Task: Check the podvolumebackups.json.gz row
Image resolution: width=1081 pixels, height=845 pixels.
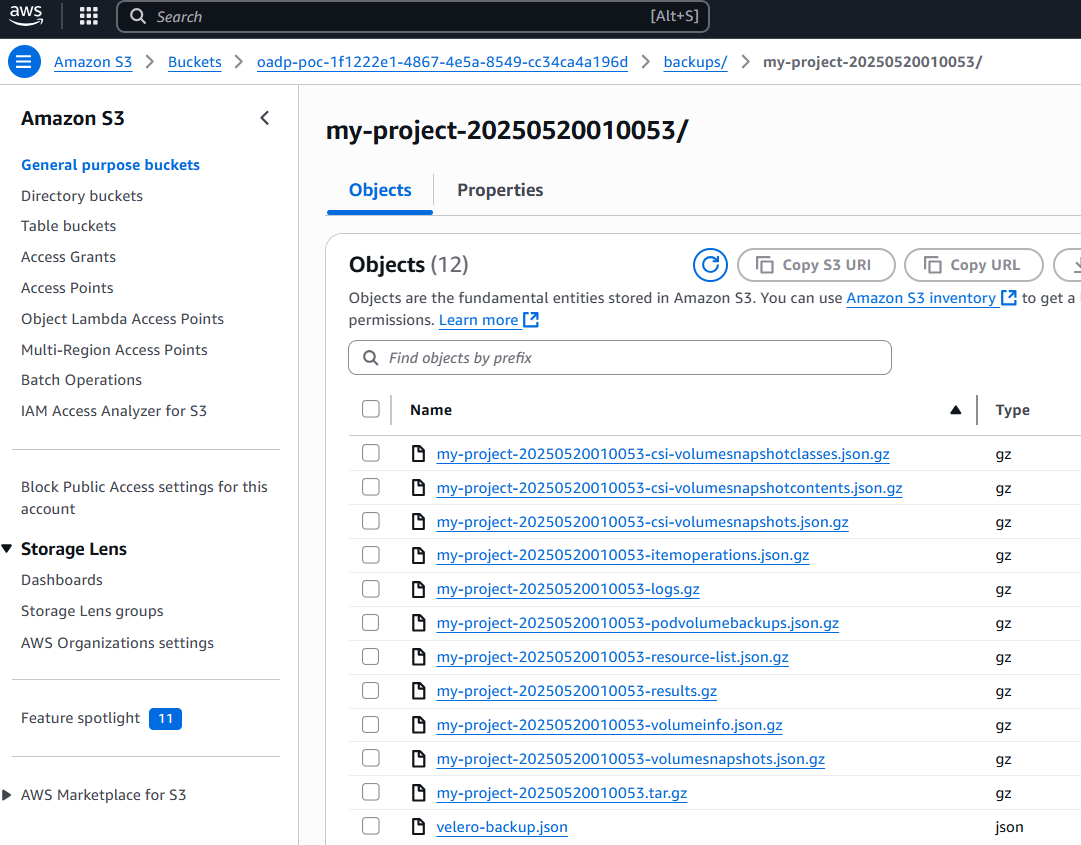Action: [x=371, y=622]
